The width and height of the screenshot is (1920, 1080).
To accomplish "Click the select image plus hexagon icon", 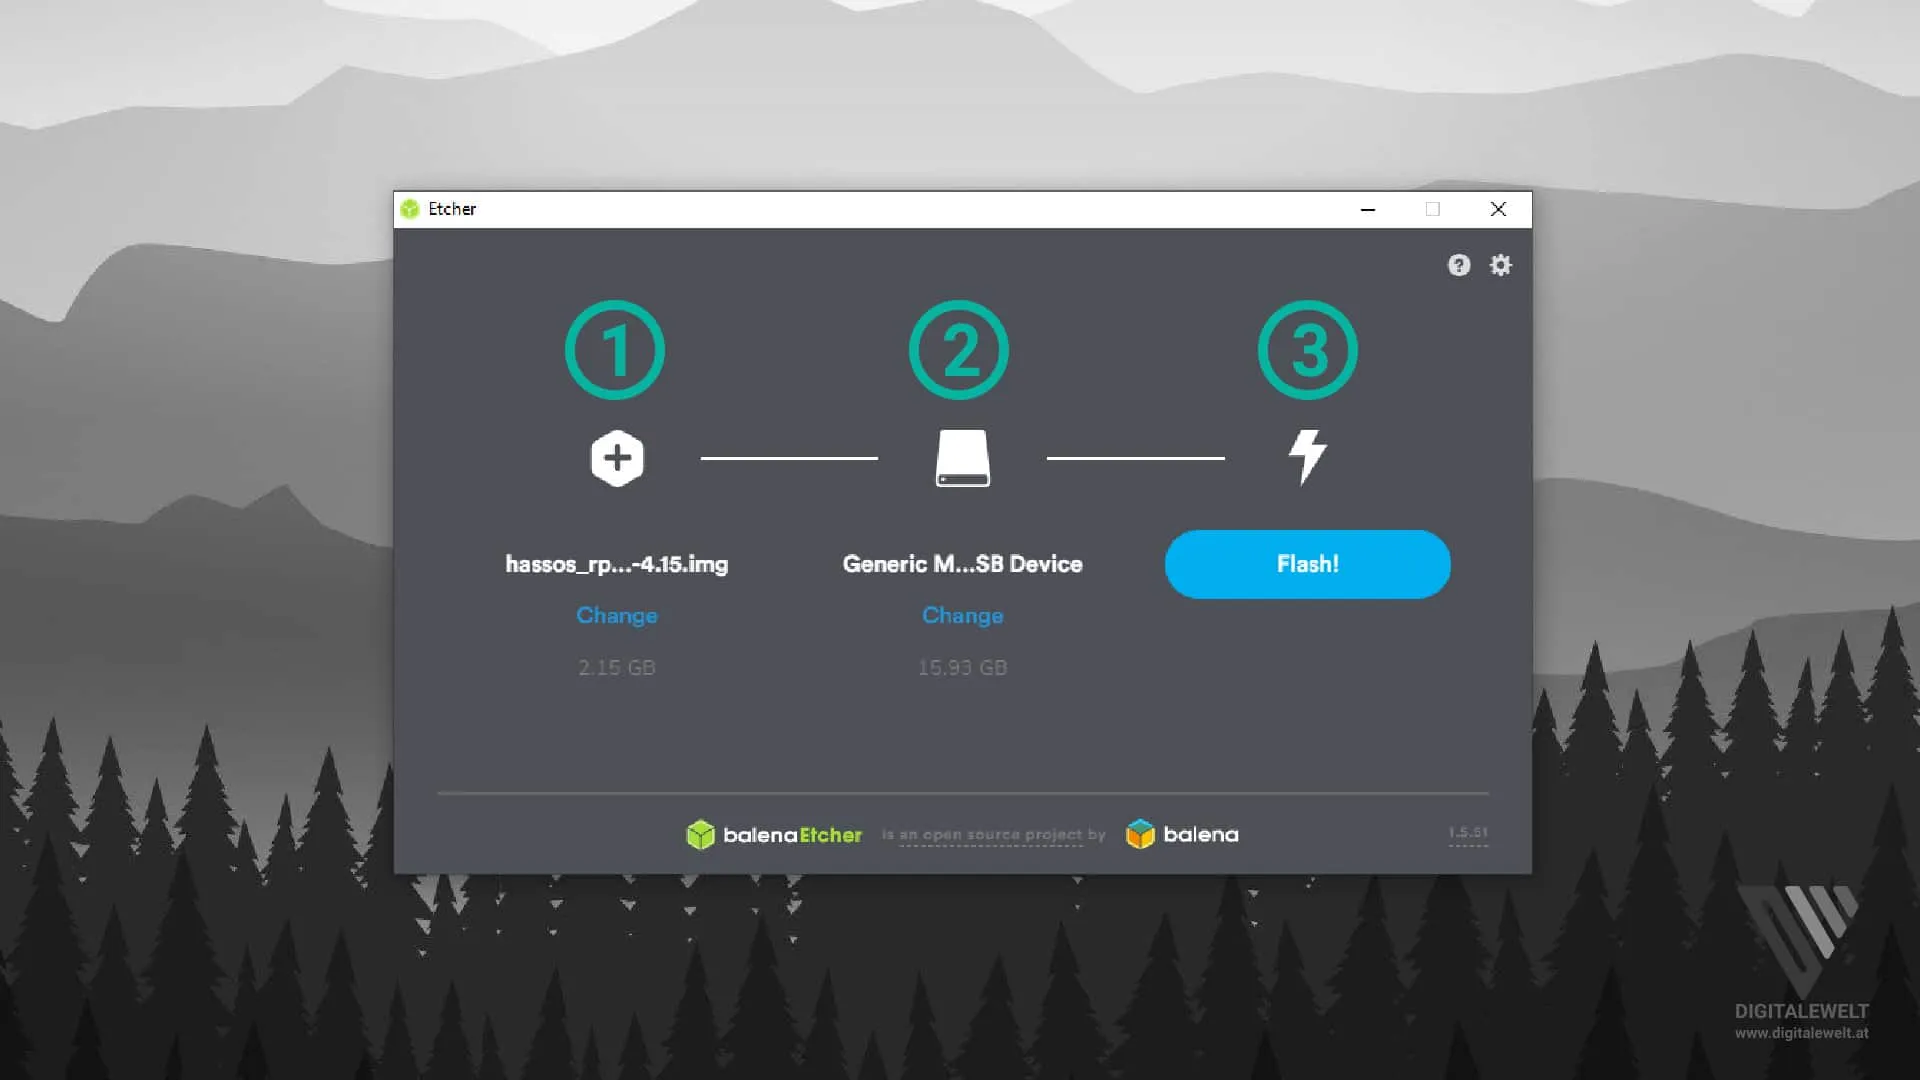I will click(x=617, y=458).
